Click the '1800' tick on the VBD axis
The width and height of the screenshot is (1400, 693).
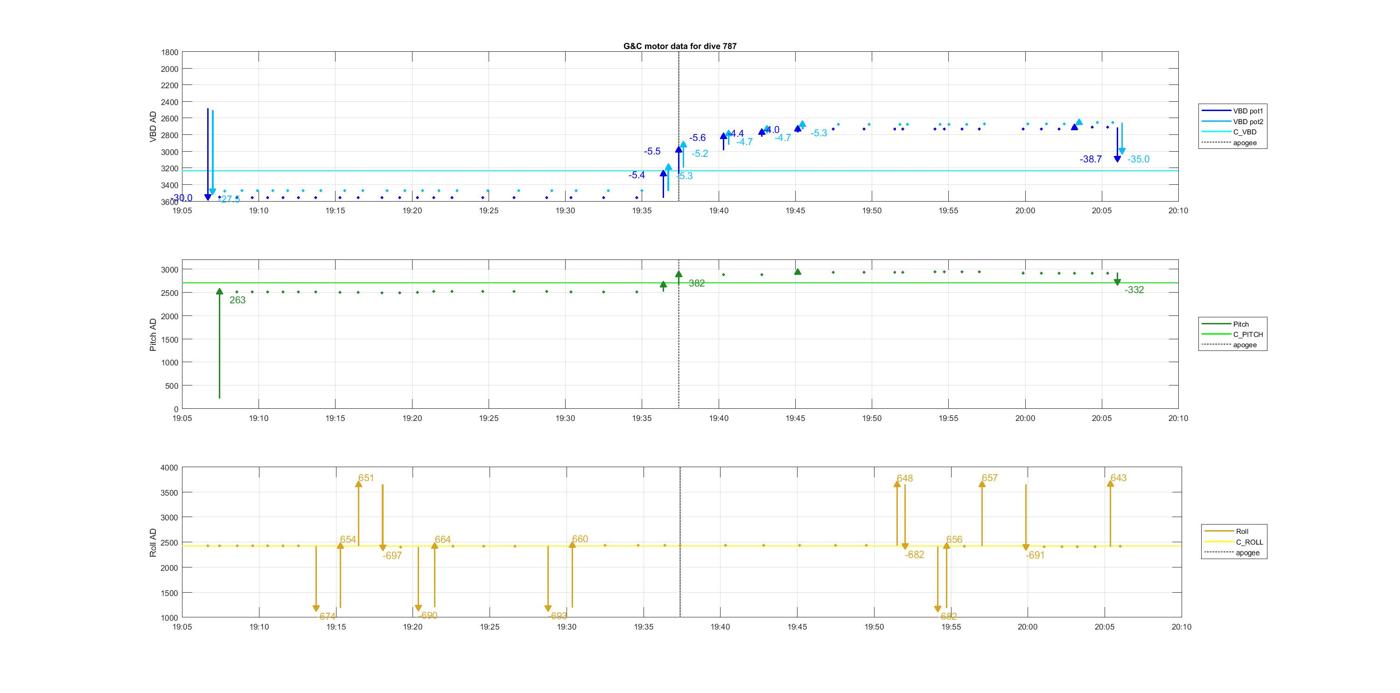[170, 52]
